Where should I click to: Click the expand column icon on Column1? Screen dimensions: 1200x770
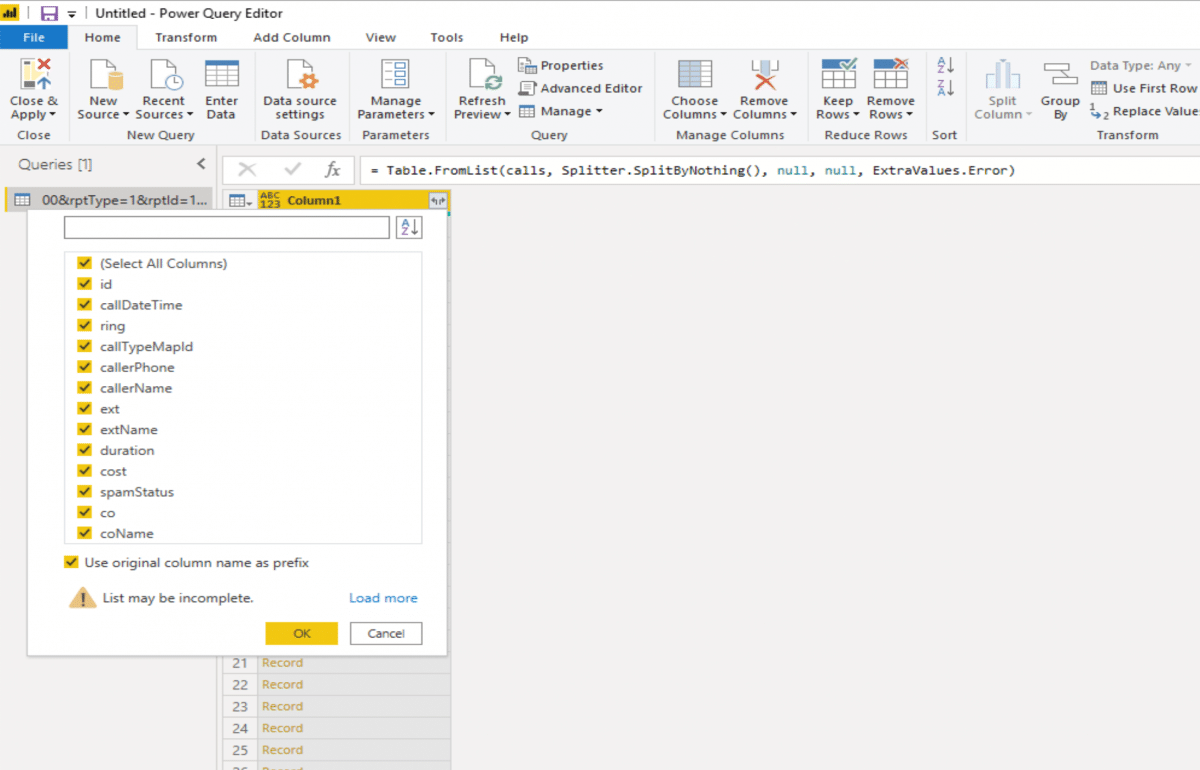coord(438,201)
